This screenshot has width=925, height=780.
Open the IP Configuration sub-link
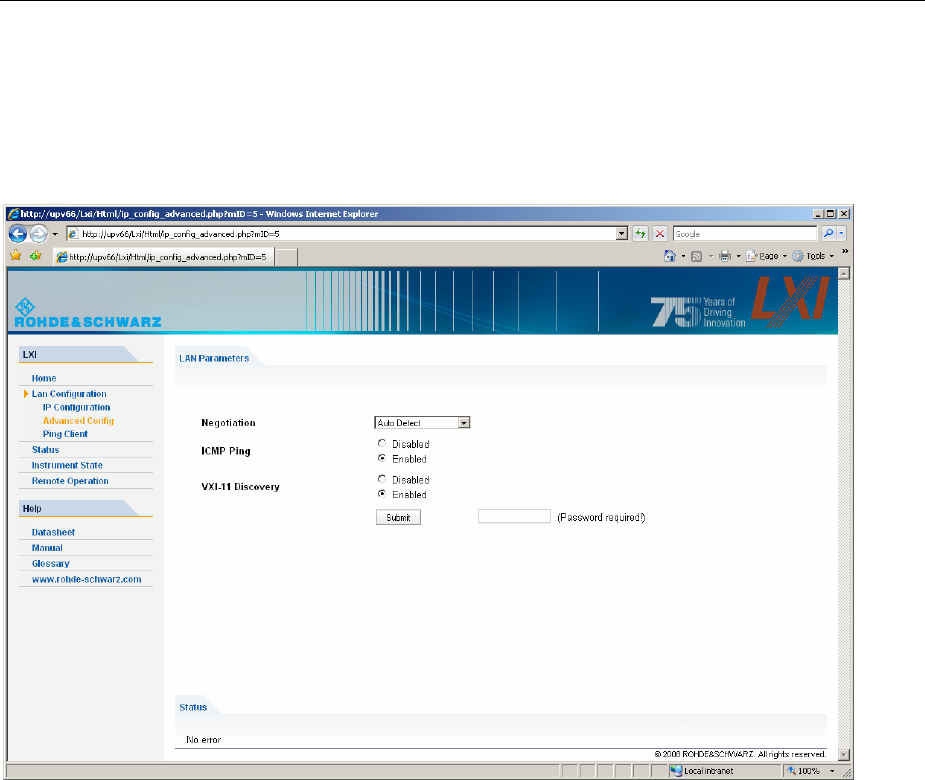(x=76, y=407)
